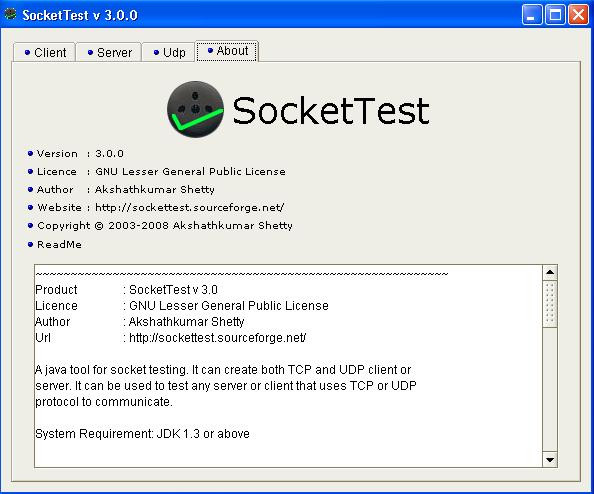Open the Server tab
The image size is (594, 494).
pyautogui.click(x=109, y=52)
